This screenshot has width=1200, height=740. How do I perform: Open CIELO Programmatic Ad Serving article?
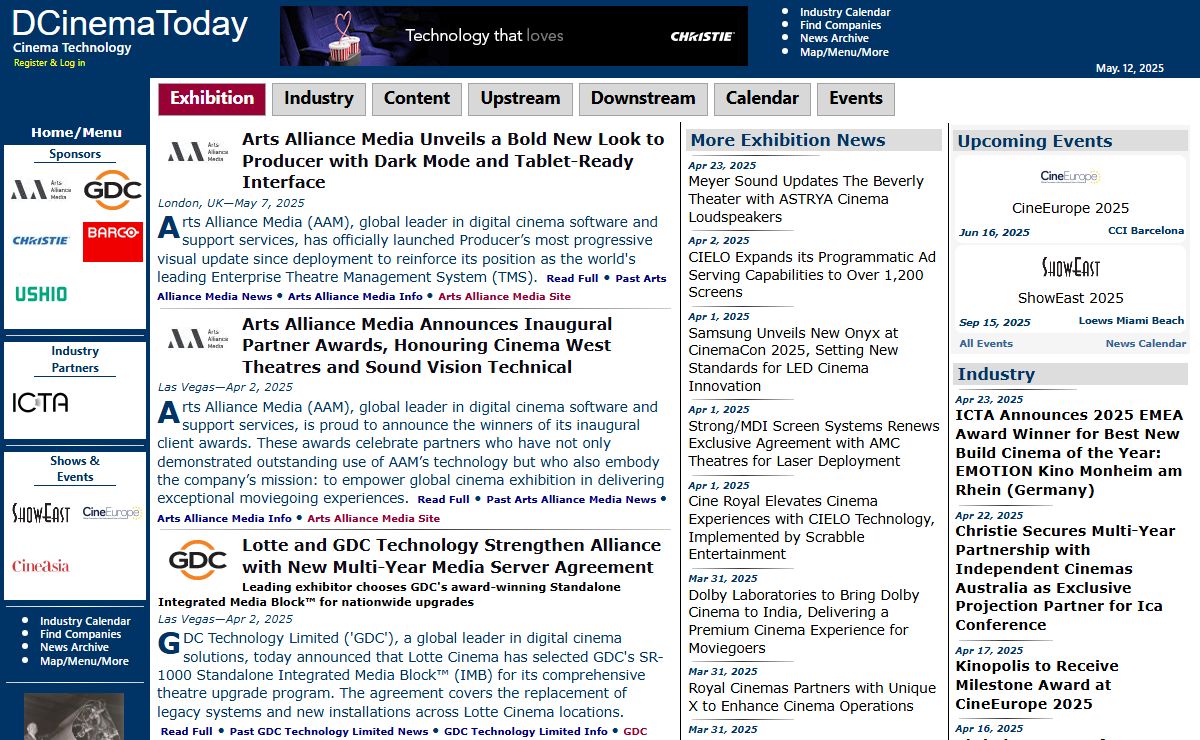[812, 275]
